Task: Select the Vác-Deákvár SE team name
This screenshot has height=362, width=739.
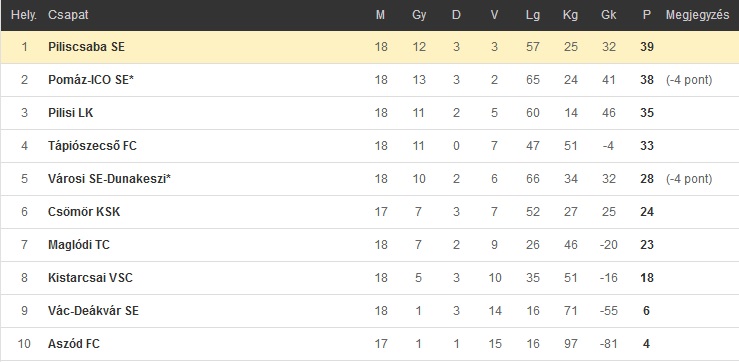Action: [93, 311]
